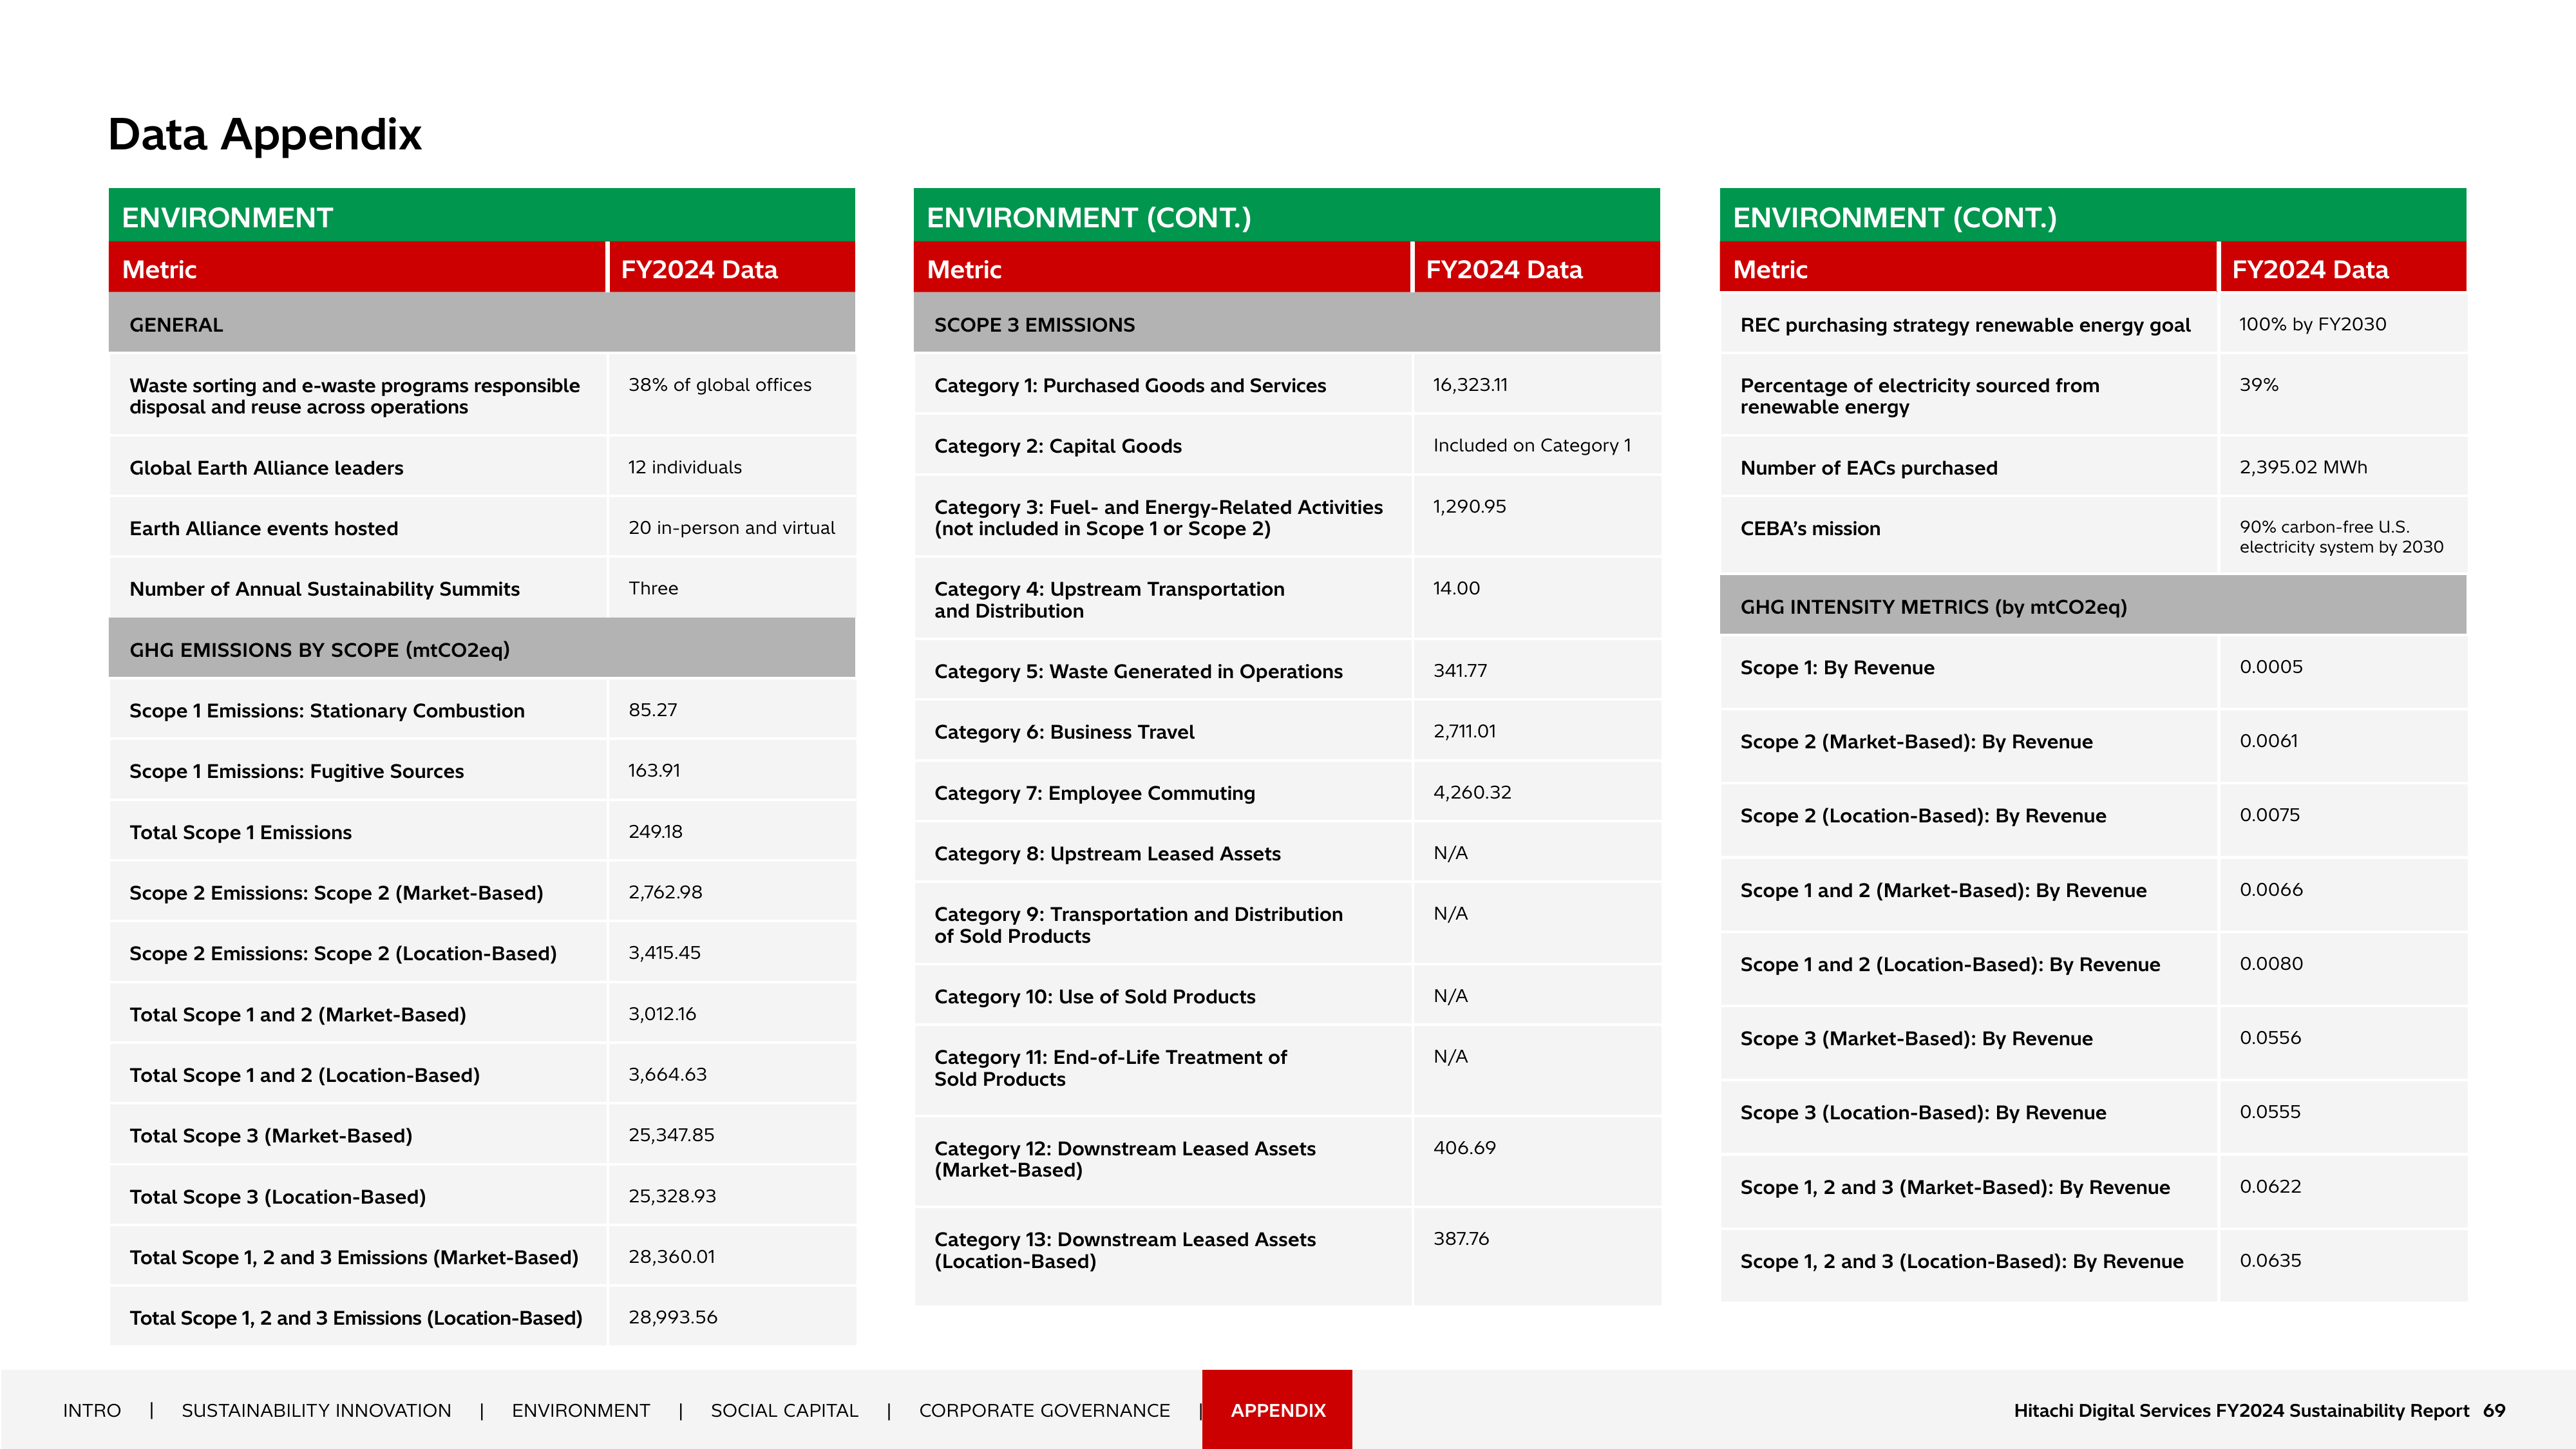Click the 1,290.95 Category 3 value
The height and width of the screenshot is (1449, 2576).
click(x=1469, y=506)
